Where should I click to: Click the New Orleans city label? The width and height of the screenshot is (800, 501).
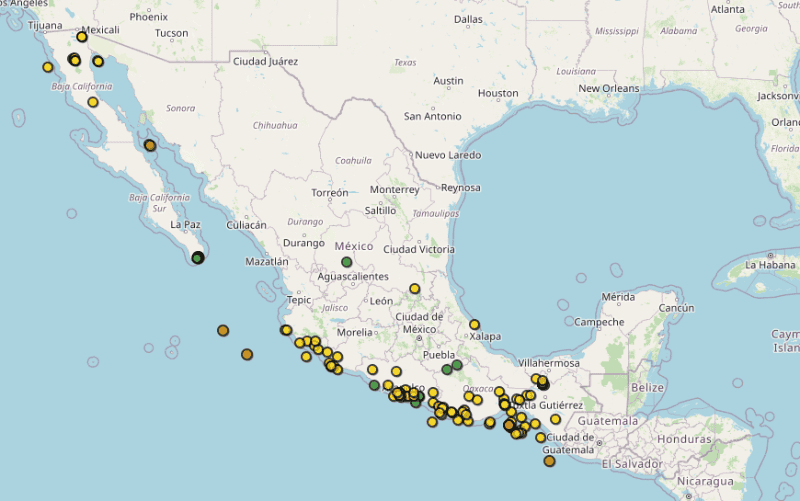[608, 88]
